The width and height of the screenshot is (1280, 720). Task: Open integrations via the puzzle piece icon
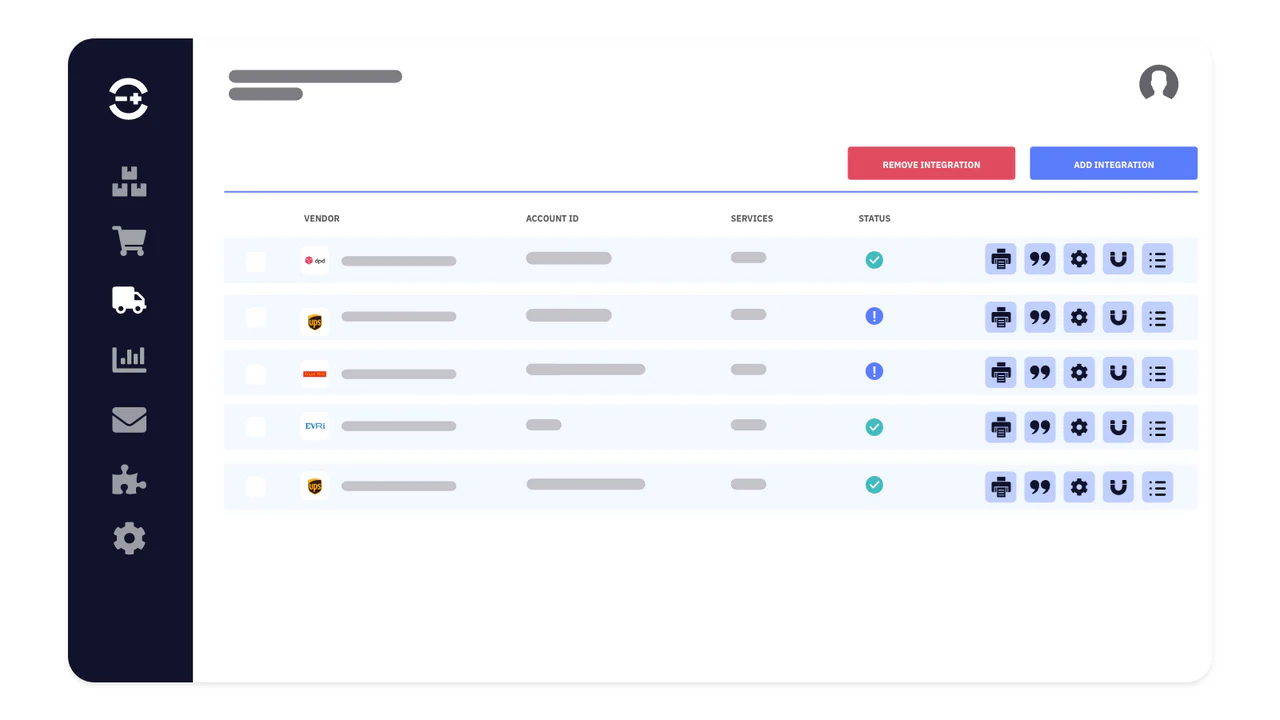(128, 479)
